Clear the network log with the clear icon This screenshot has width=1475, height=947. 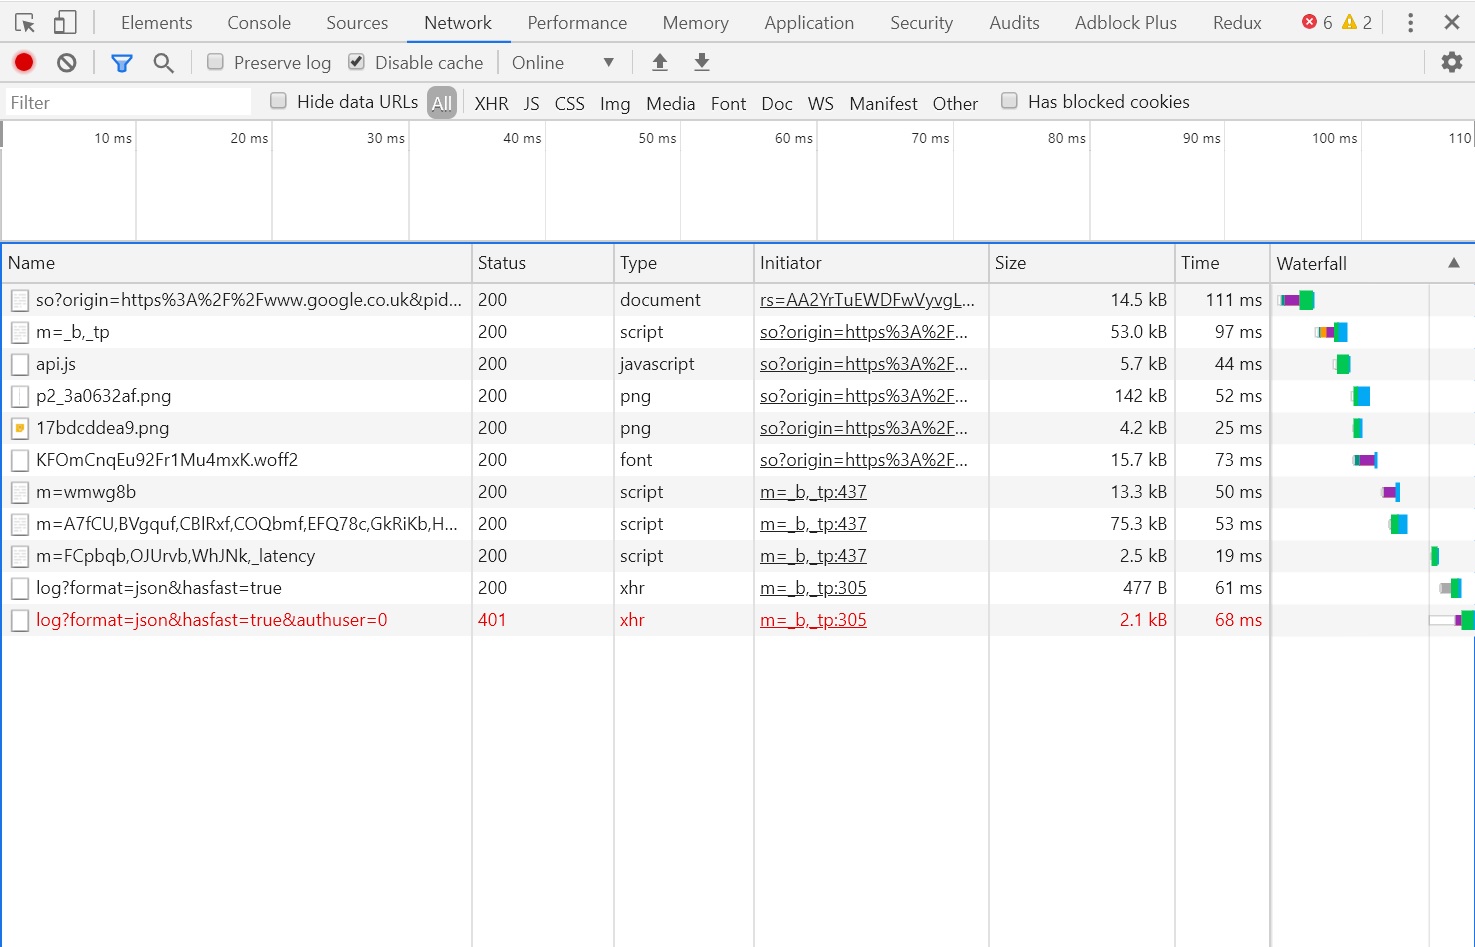(67, 63)
